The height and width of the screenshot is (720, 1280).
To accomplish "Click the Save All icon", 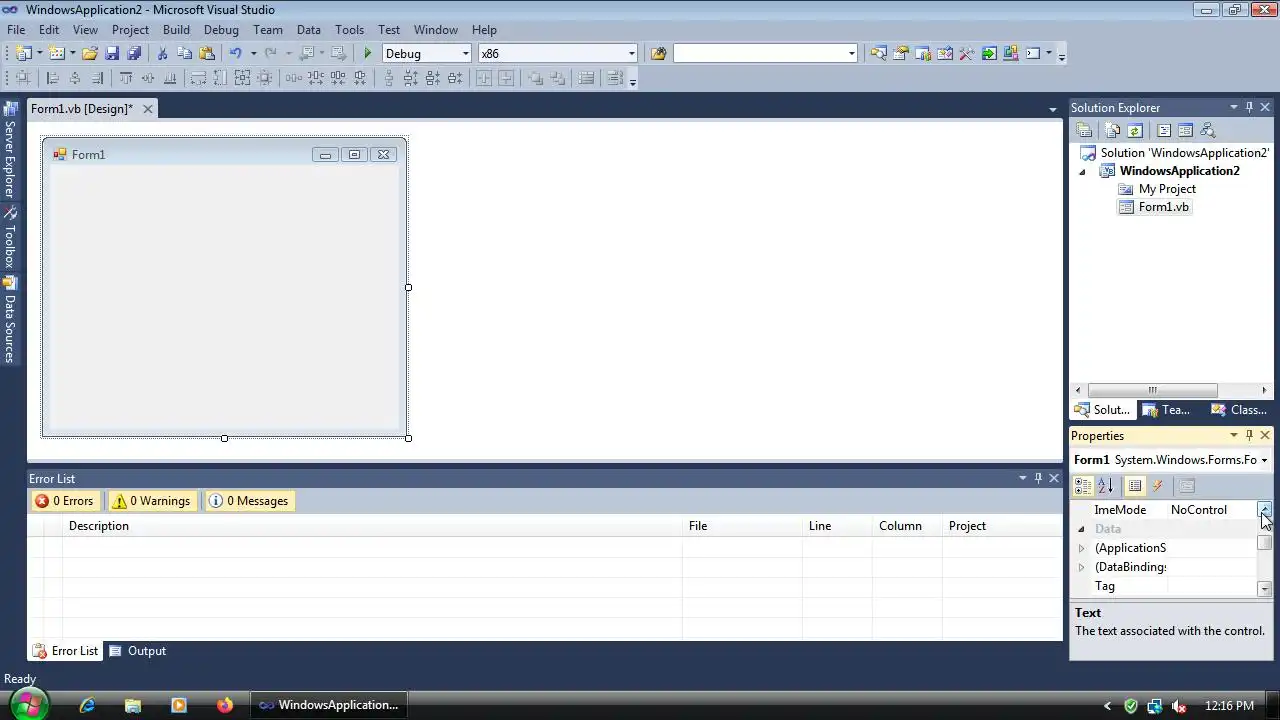I will (134, 53).
